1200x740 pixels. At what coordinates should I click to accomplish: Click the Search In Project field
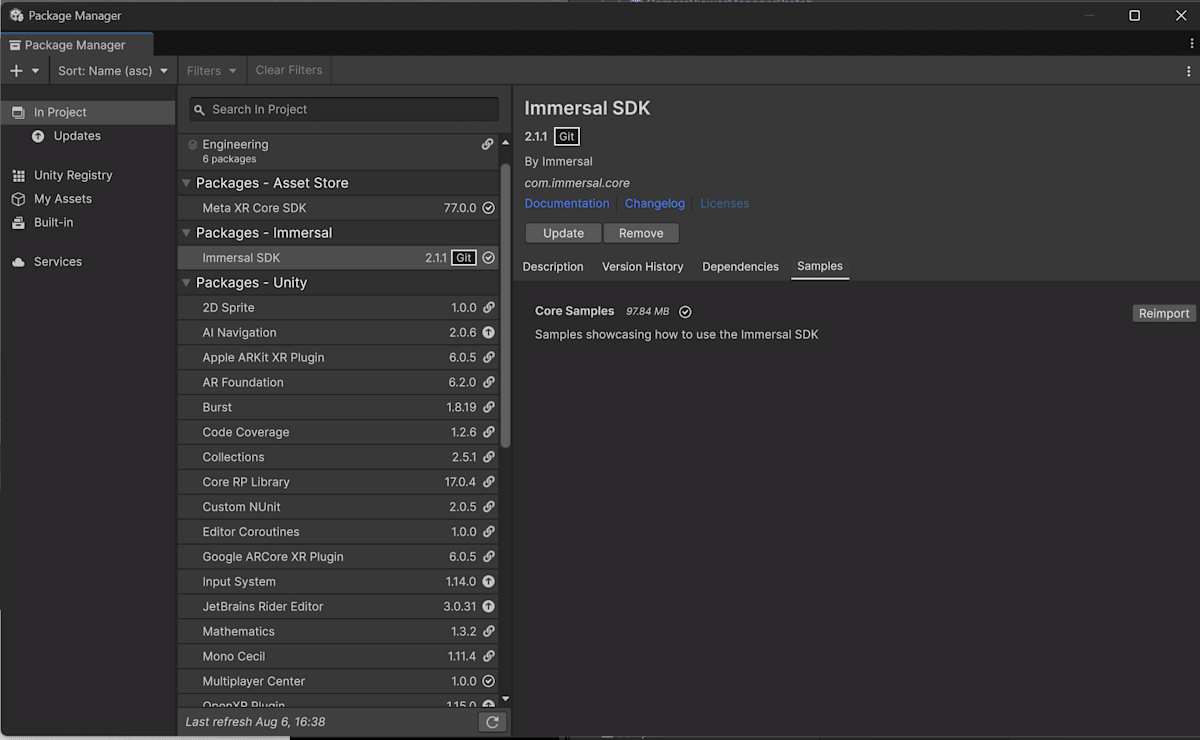pyautogui.click(x=344, y=109)
